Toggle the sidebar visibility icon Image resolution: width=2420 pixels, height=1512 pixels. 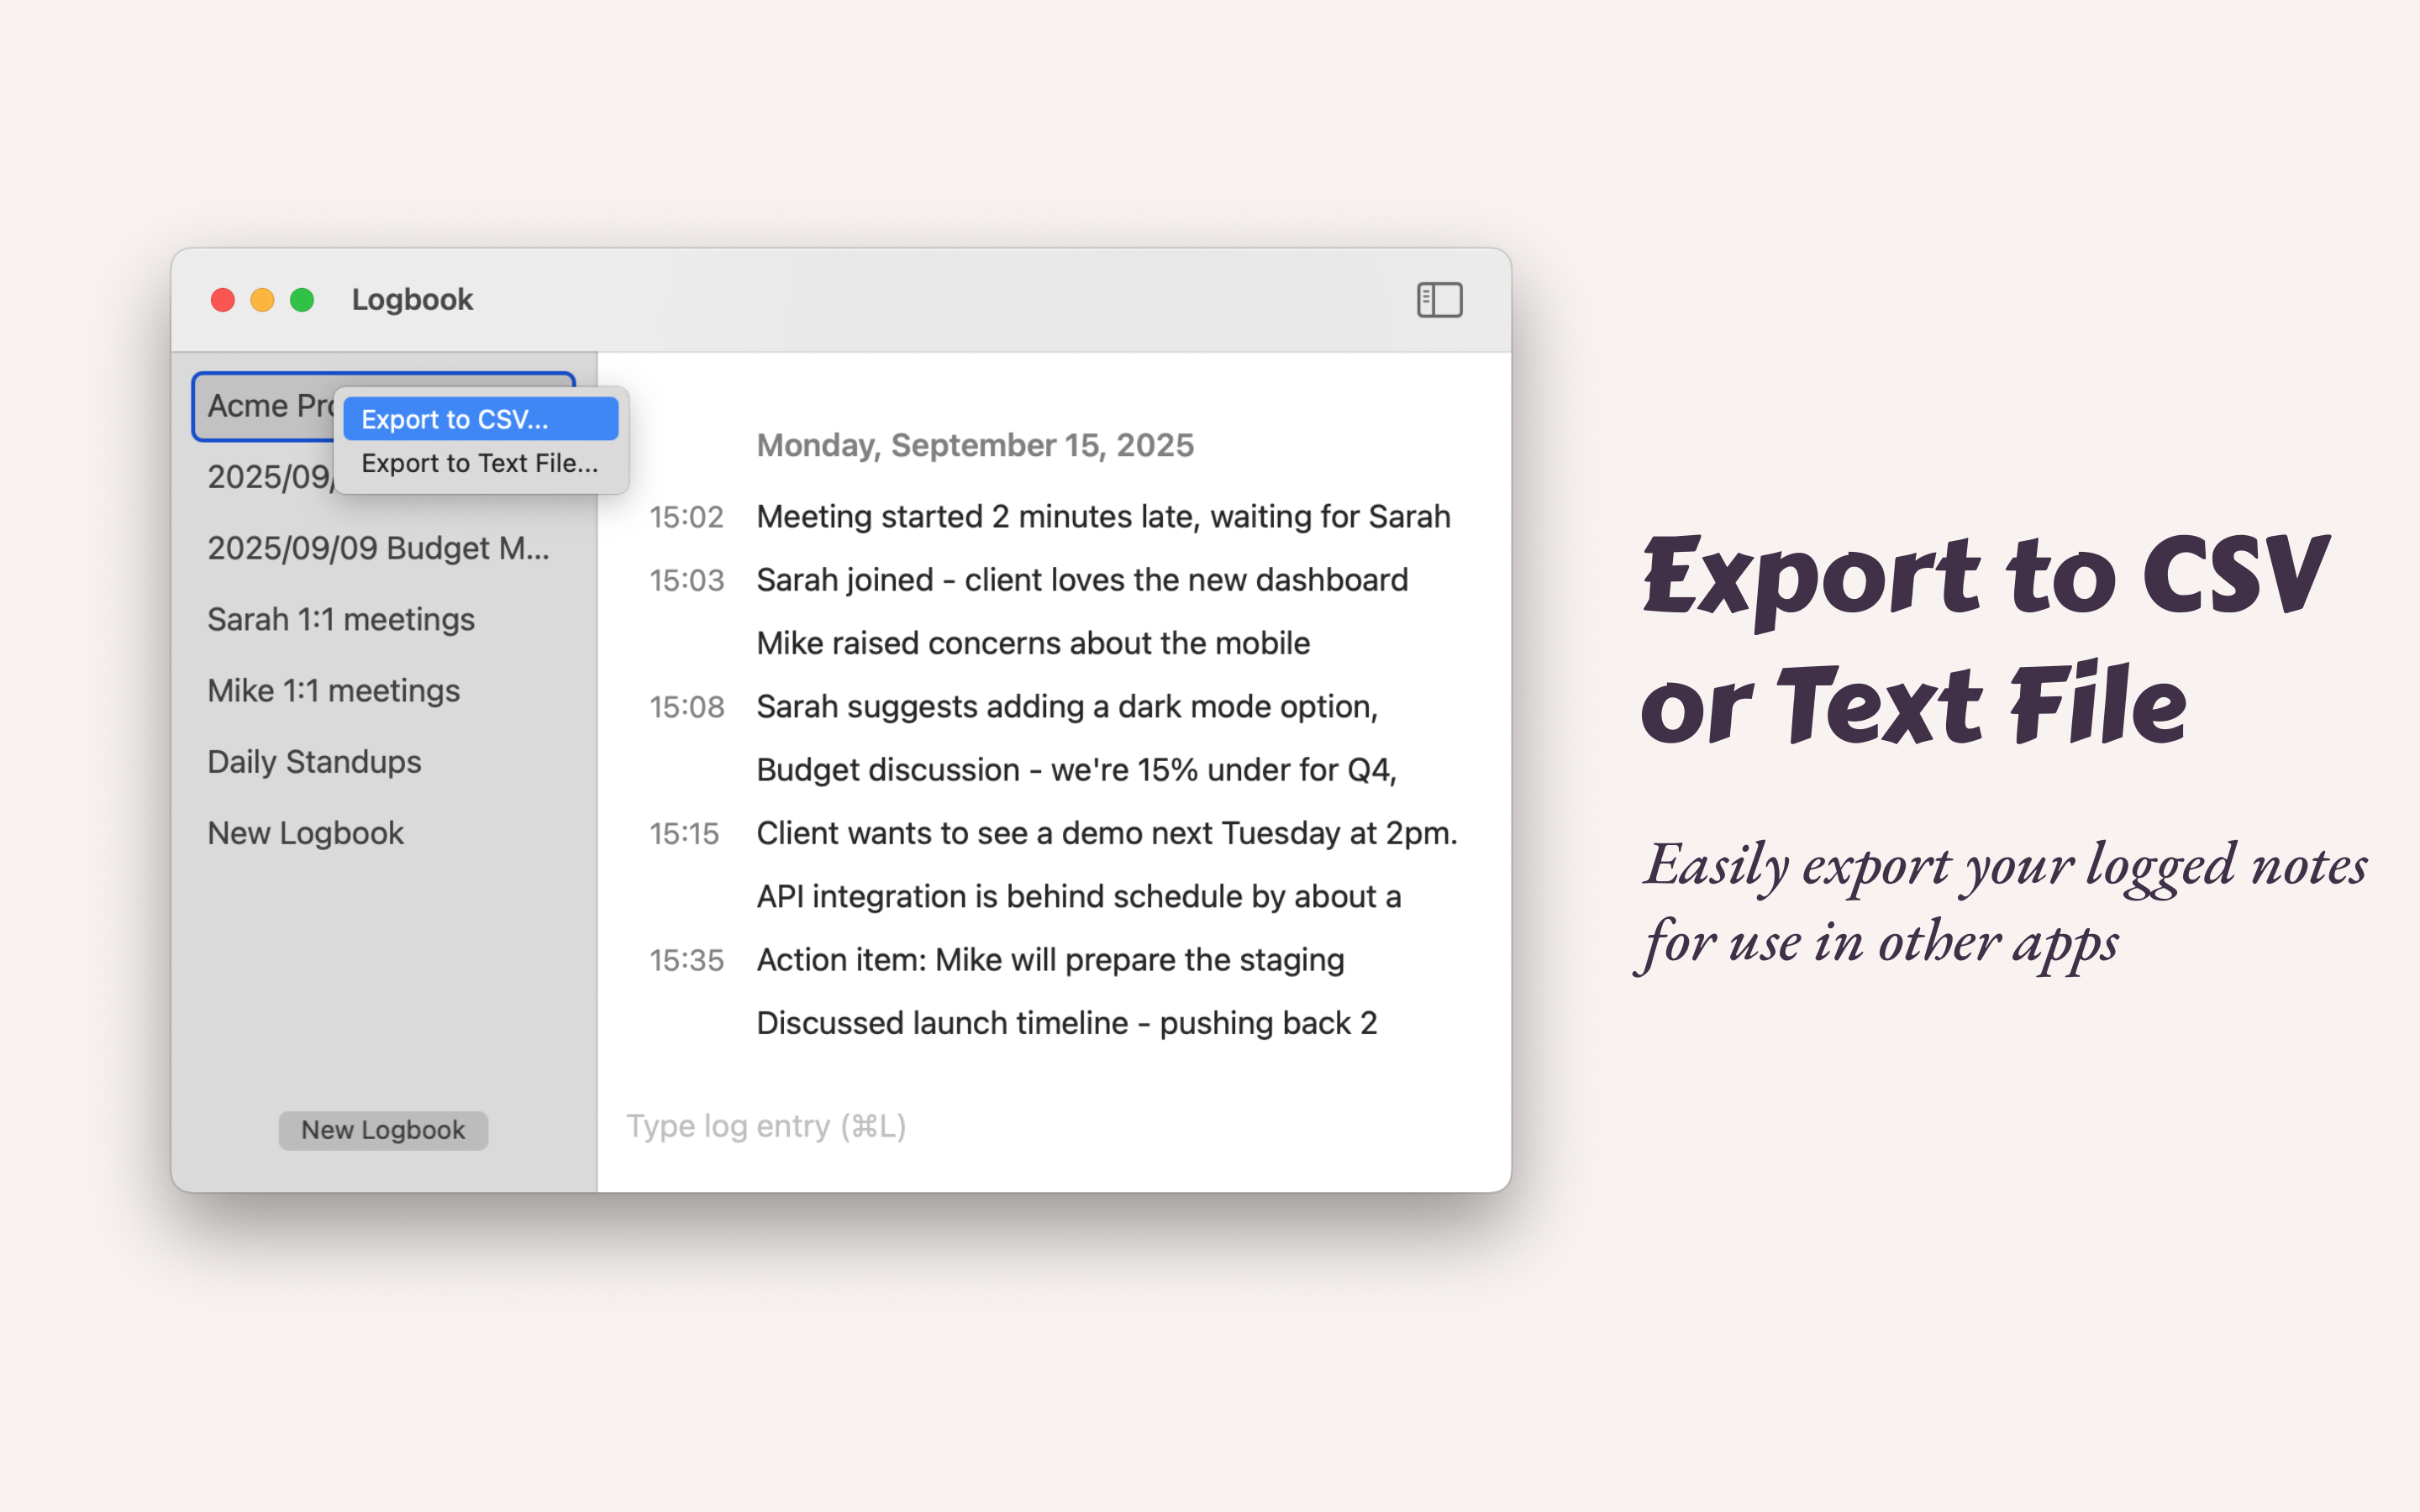1439,300
